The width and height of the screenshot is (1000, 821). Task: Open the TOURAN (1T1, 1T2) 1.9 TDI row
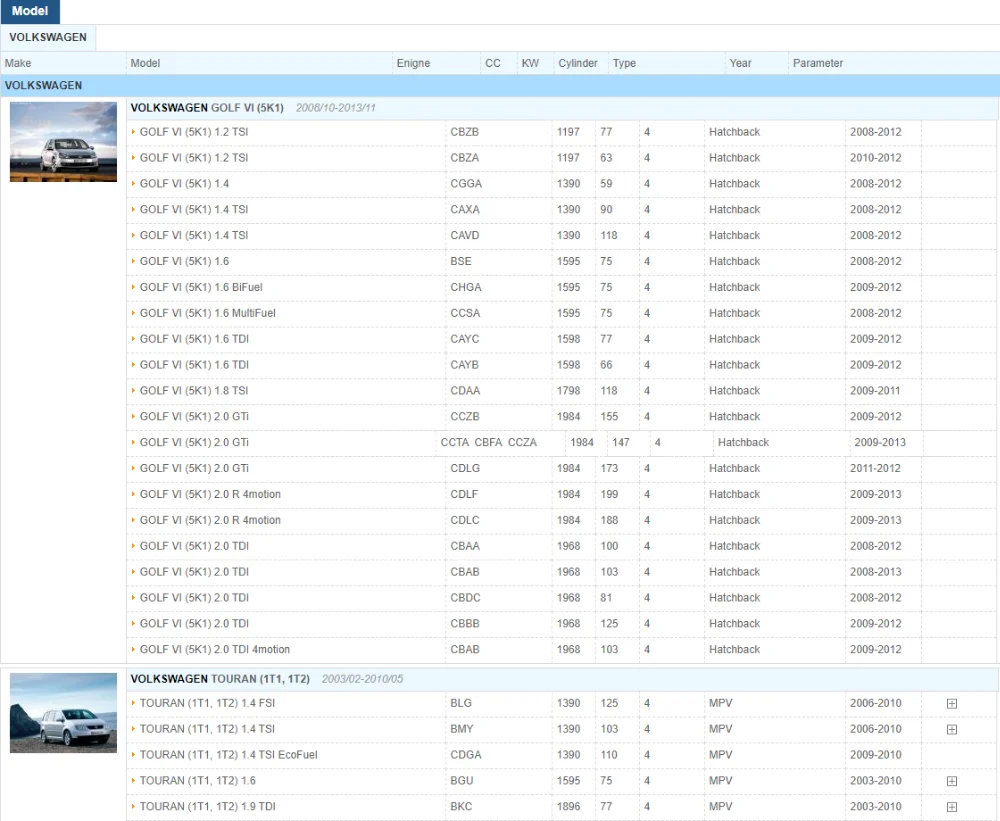(562, 806)
